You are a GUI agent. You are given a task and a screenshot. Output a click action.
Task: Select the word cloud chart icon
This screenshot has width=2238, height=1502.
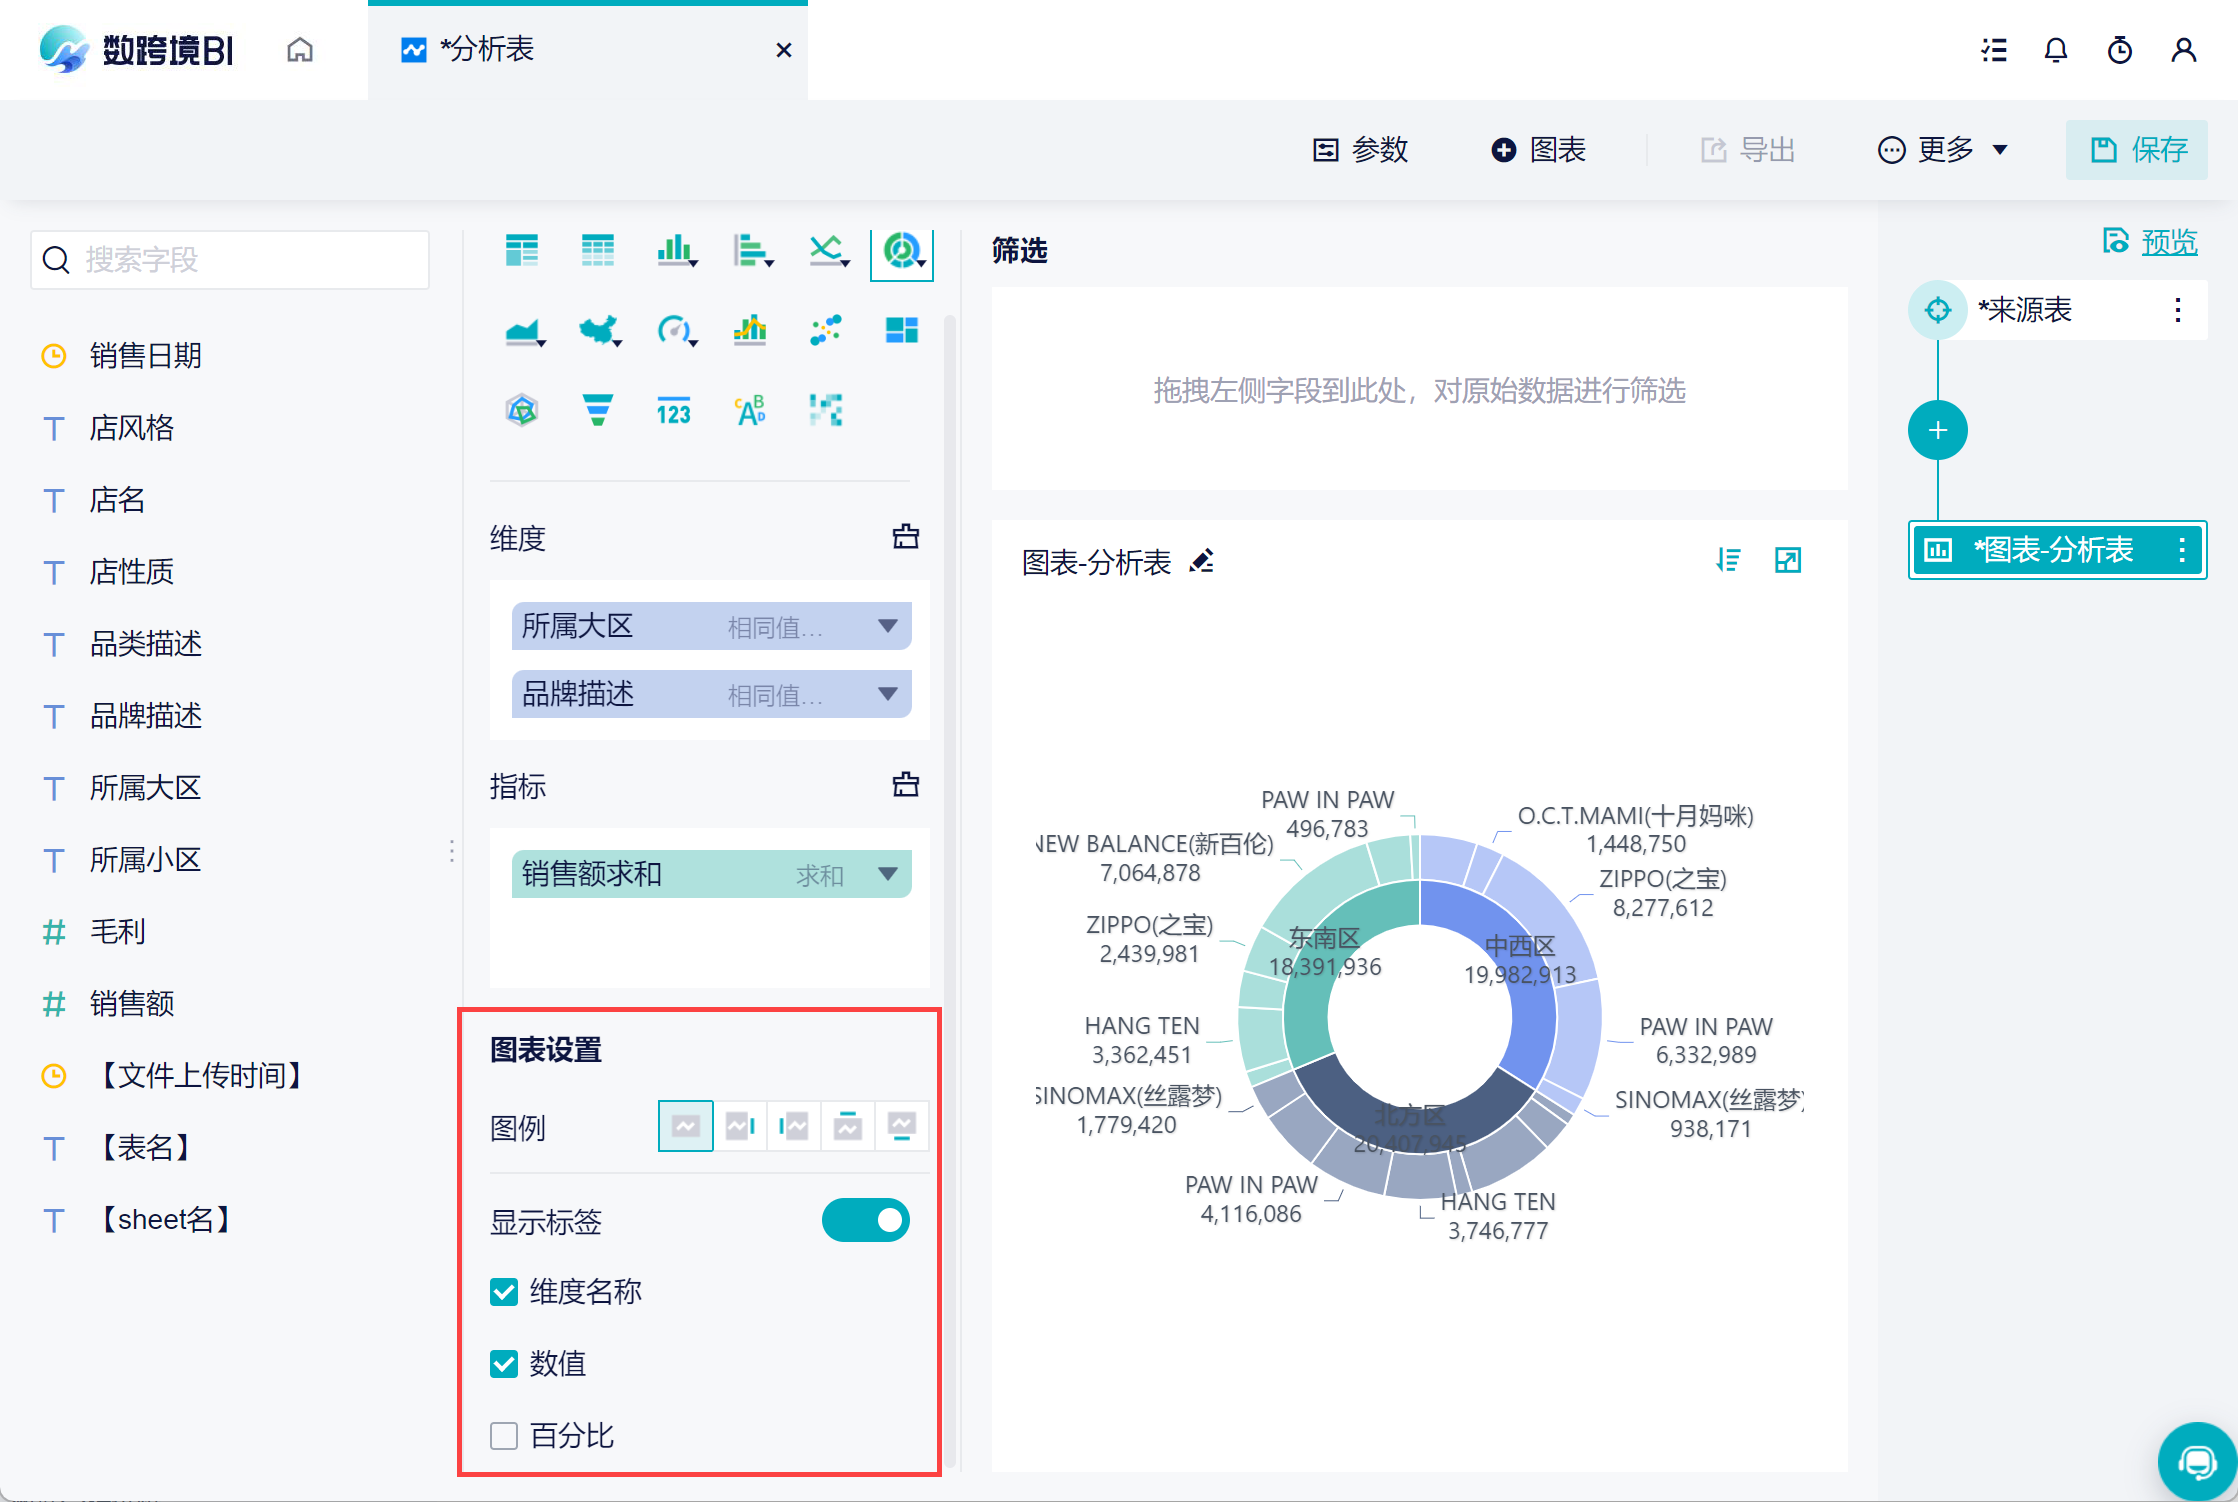click(749, 410)
